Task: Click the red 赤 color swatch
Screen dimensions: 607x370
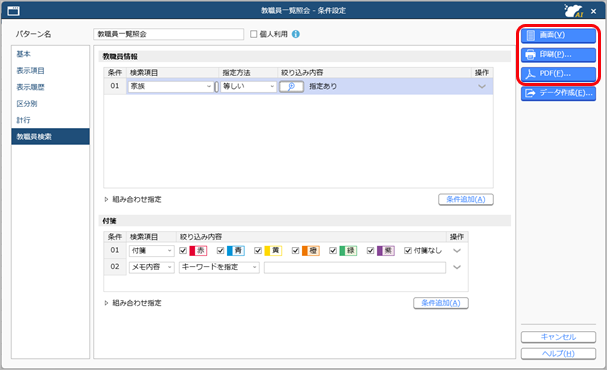Action: click(x=198, y=251)
